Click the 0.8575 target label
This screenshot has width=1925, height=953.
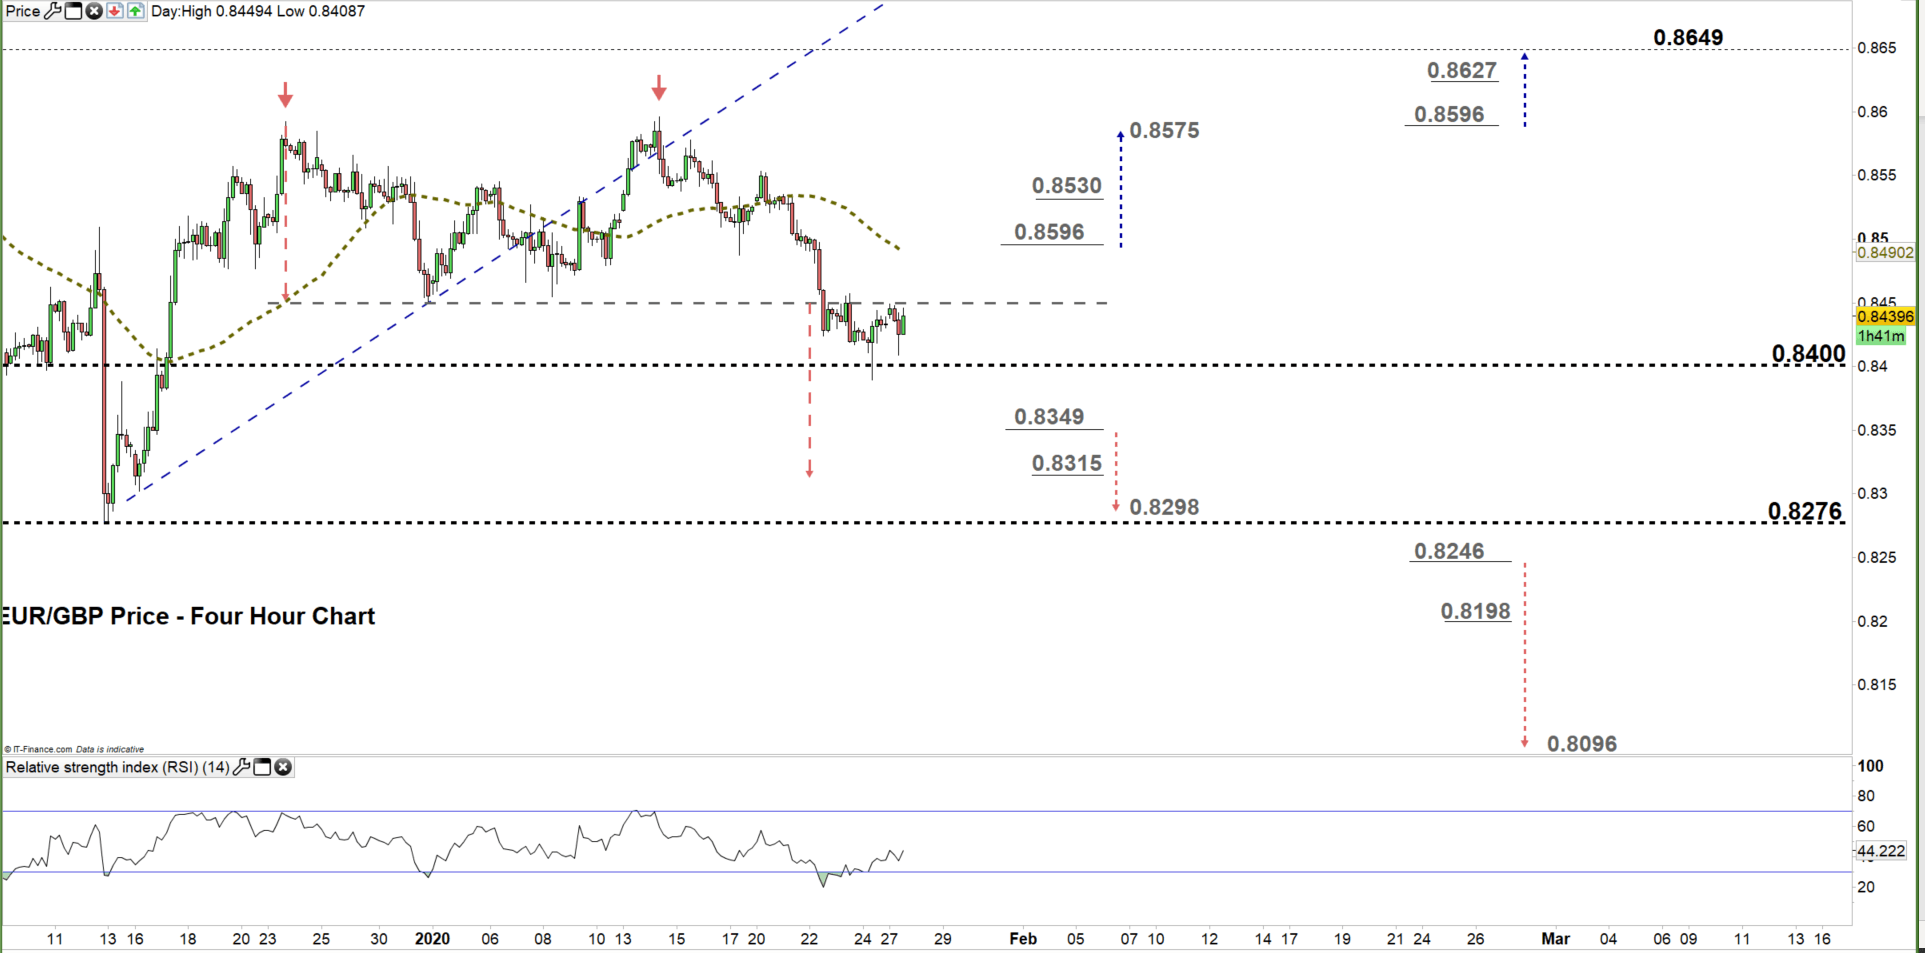pos(1164,130)
